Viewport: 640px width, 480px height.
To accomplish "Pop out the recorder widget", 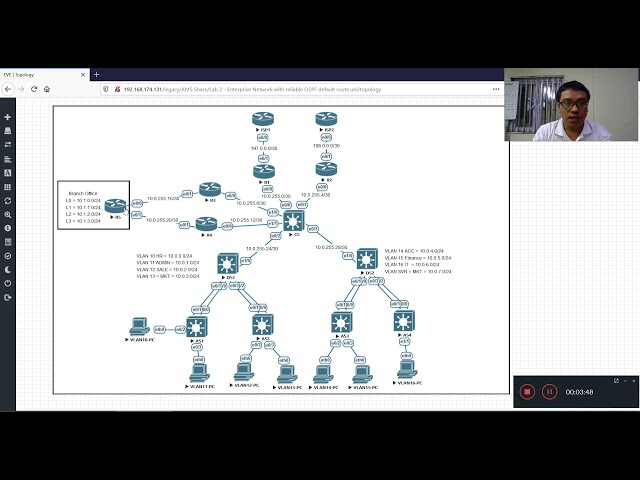I will [x=616, y=381].
